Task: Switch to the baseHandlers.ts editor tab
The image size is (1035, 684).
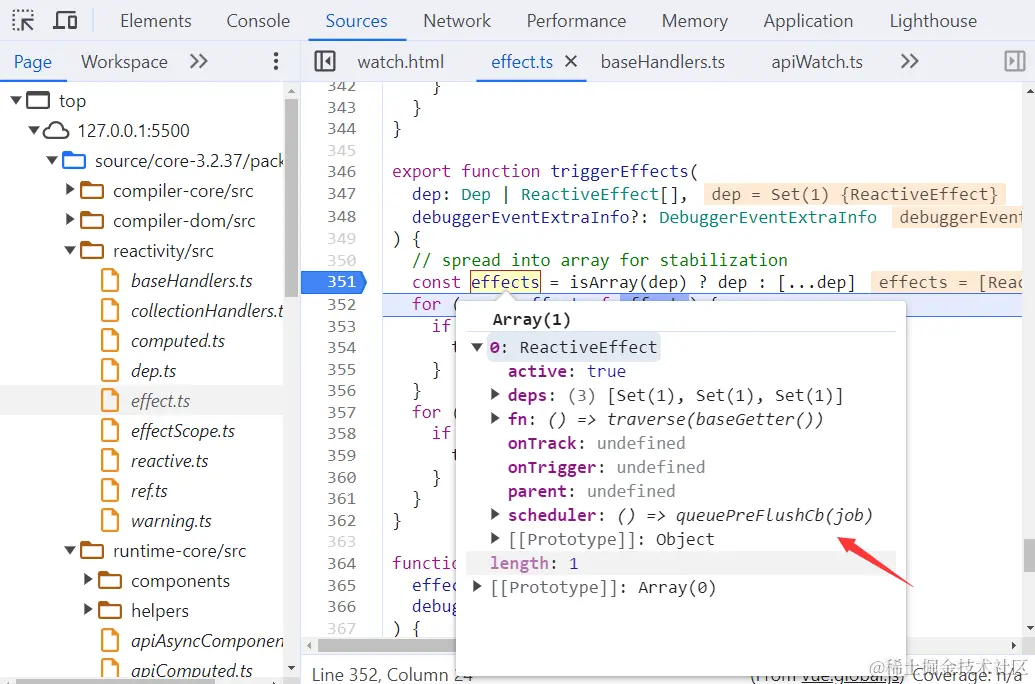Action: [x=663, y=62]
